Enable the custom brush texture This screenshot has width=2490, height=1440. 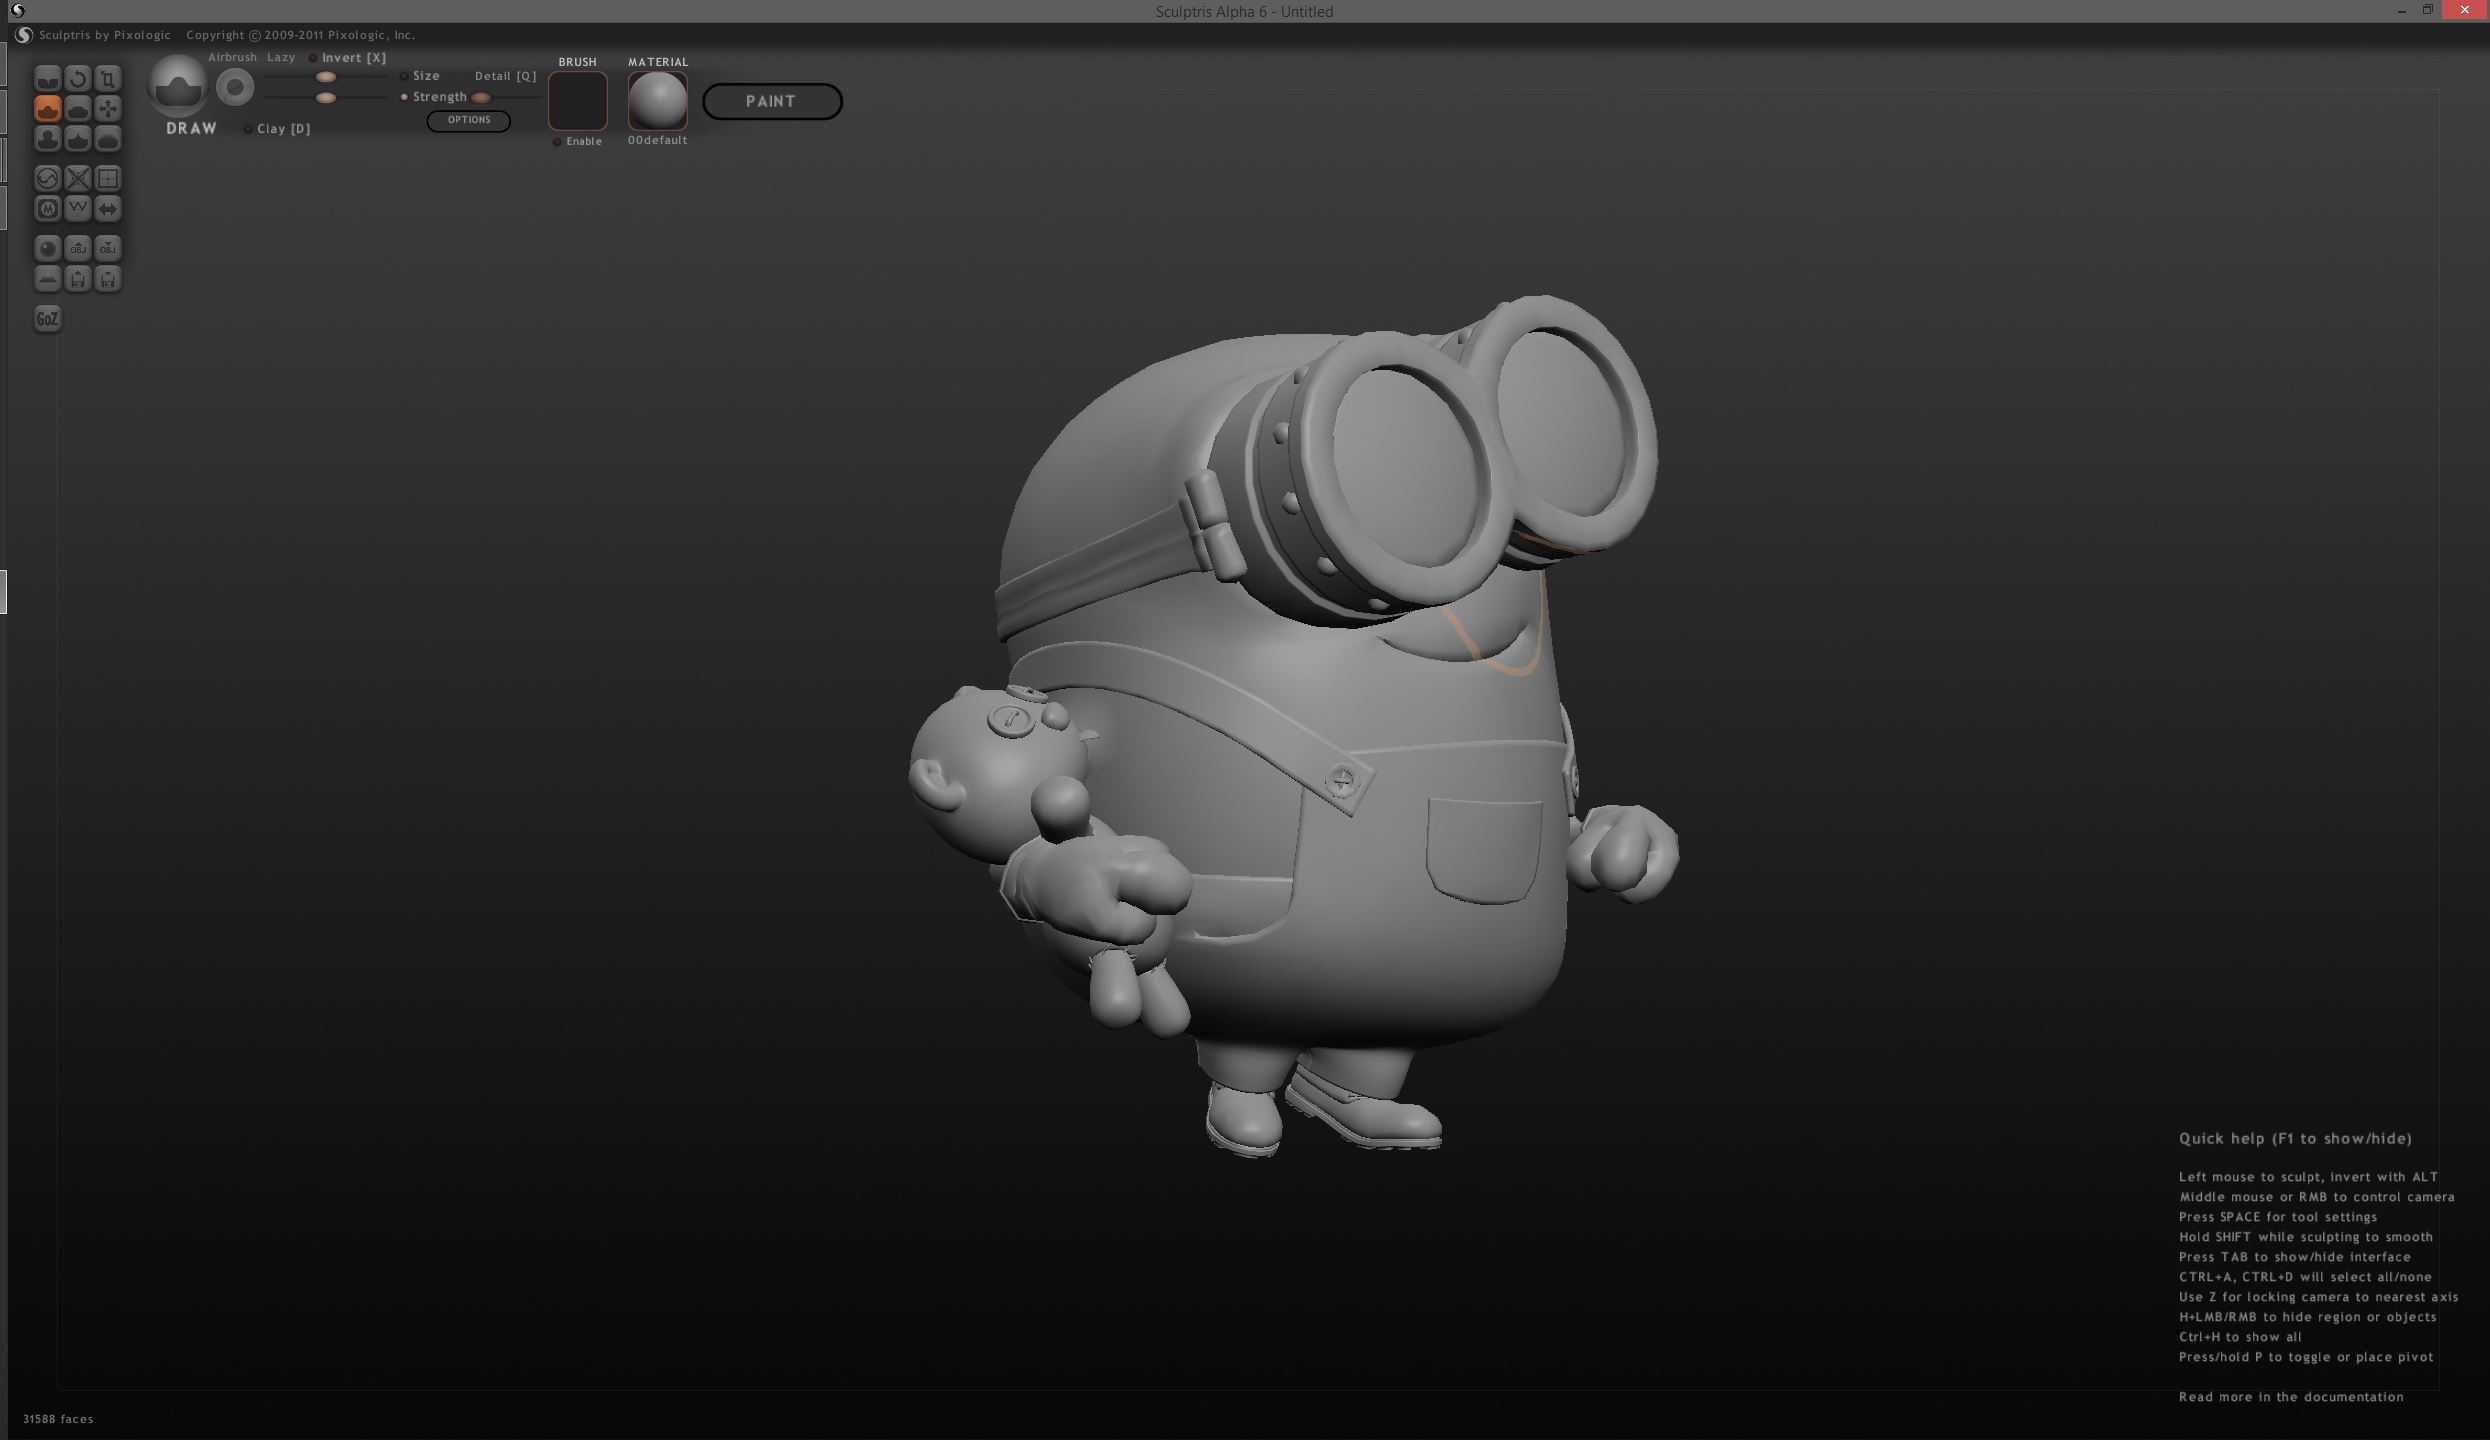point(557,141)
